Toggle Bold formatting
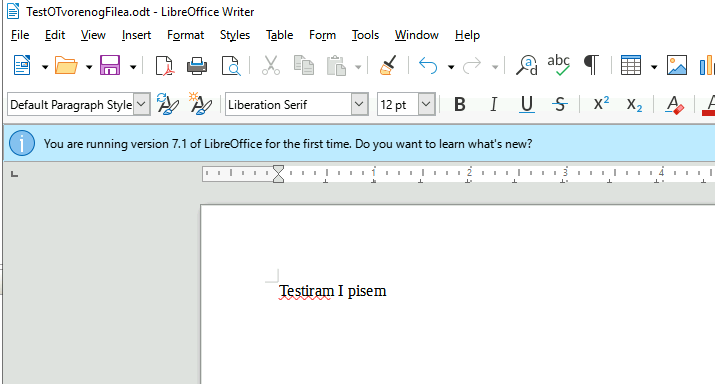Screen dimensions: 715x384 [x=460, y=105]
